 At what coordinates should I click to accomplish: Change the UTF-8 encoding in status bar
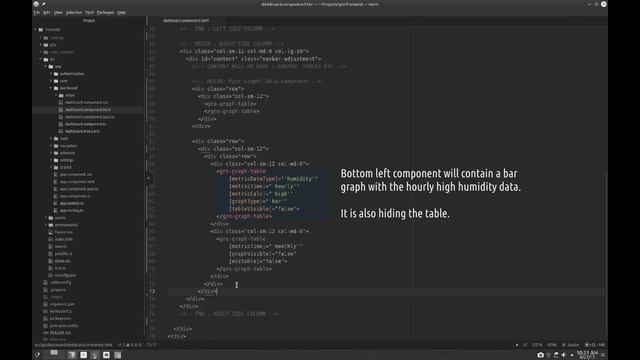coord(537,345)
